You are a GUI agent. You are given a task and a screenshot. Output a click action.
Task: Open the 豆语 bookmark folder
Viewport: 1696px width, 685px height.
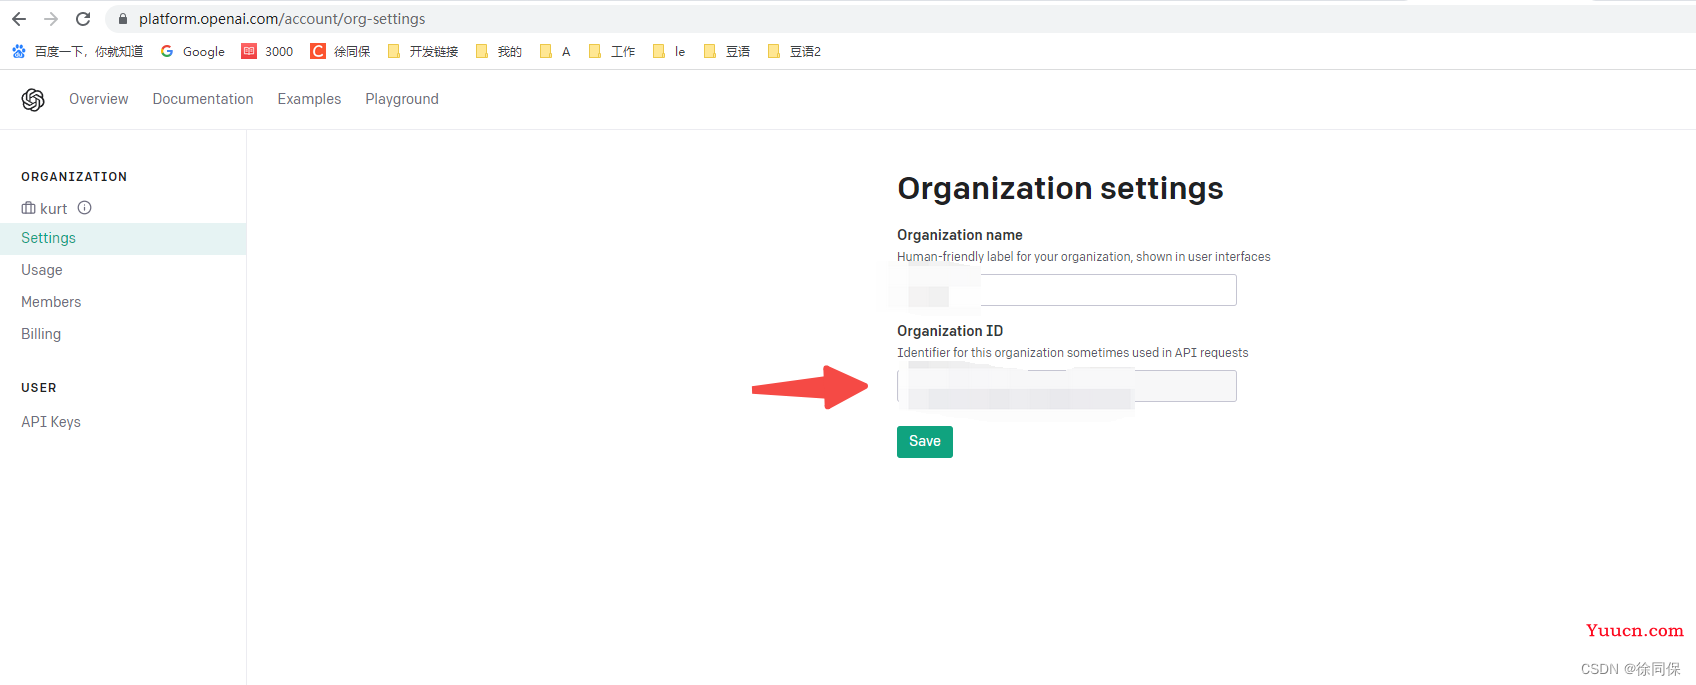pos(727,51)
